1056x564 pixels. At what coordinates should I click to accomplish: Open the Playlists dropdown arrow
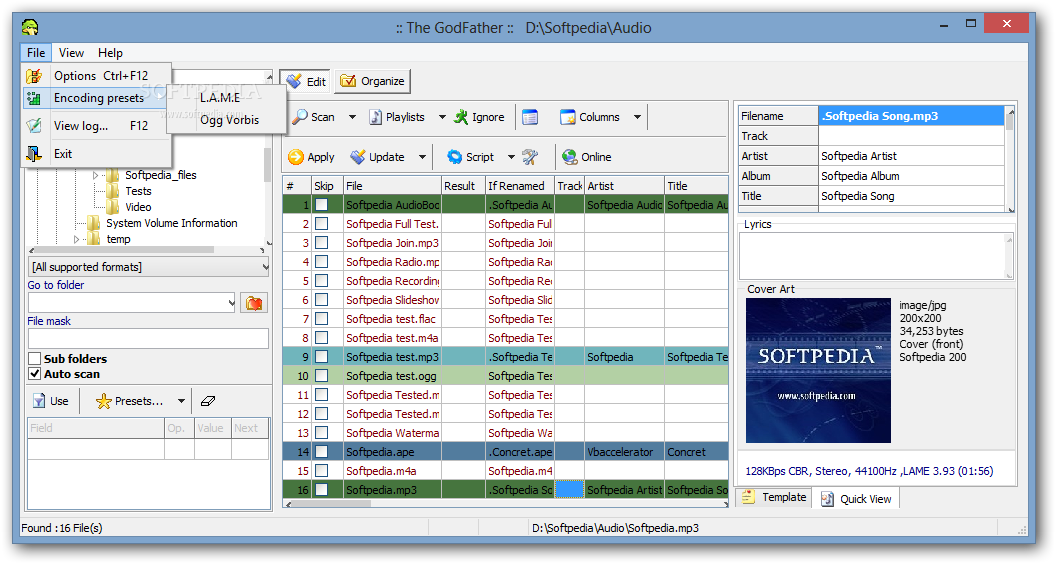click(442, 117)
